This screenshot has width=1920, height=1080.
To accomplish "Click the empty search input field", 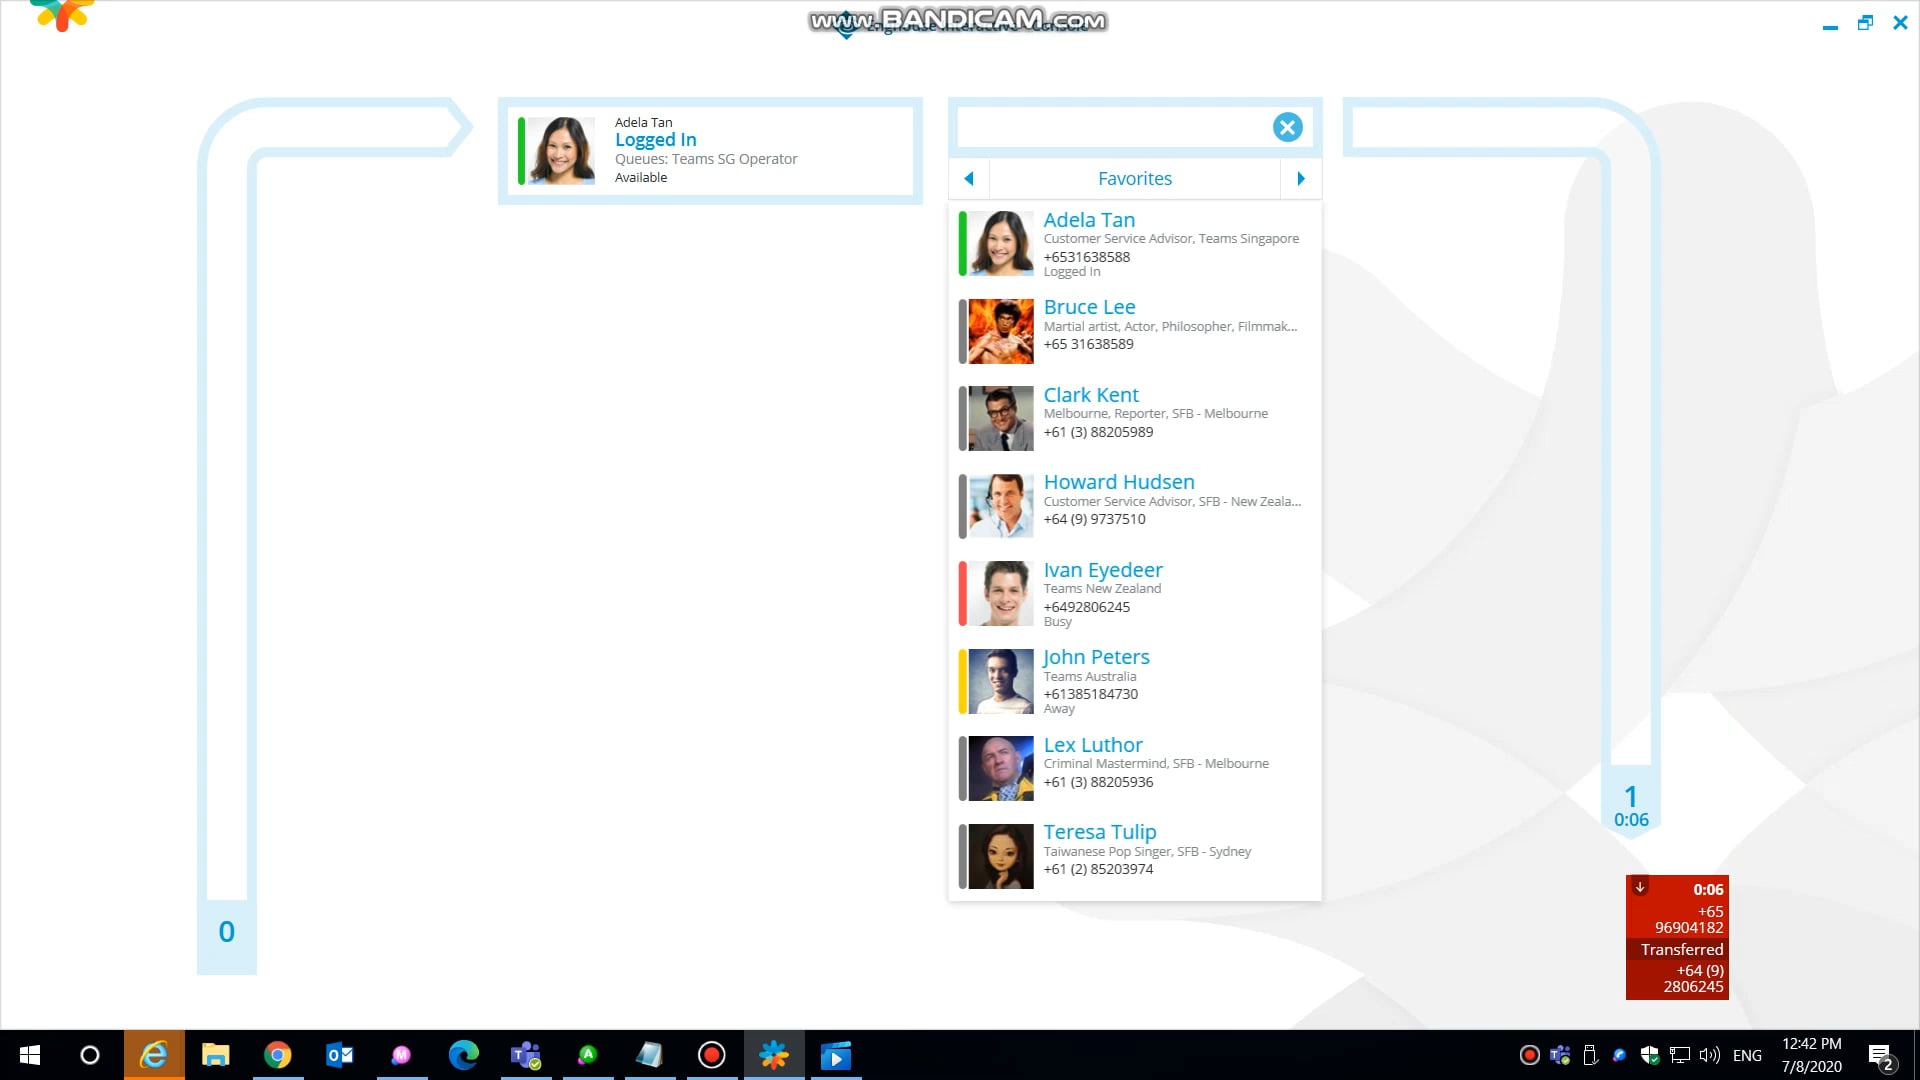I will tap(1110, 127).
